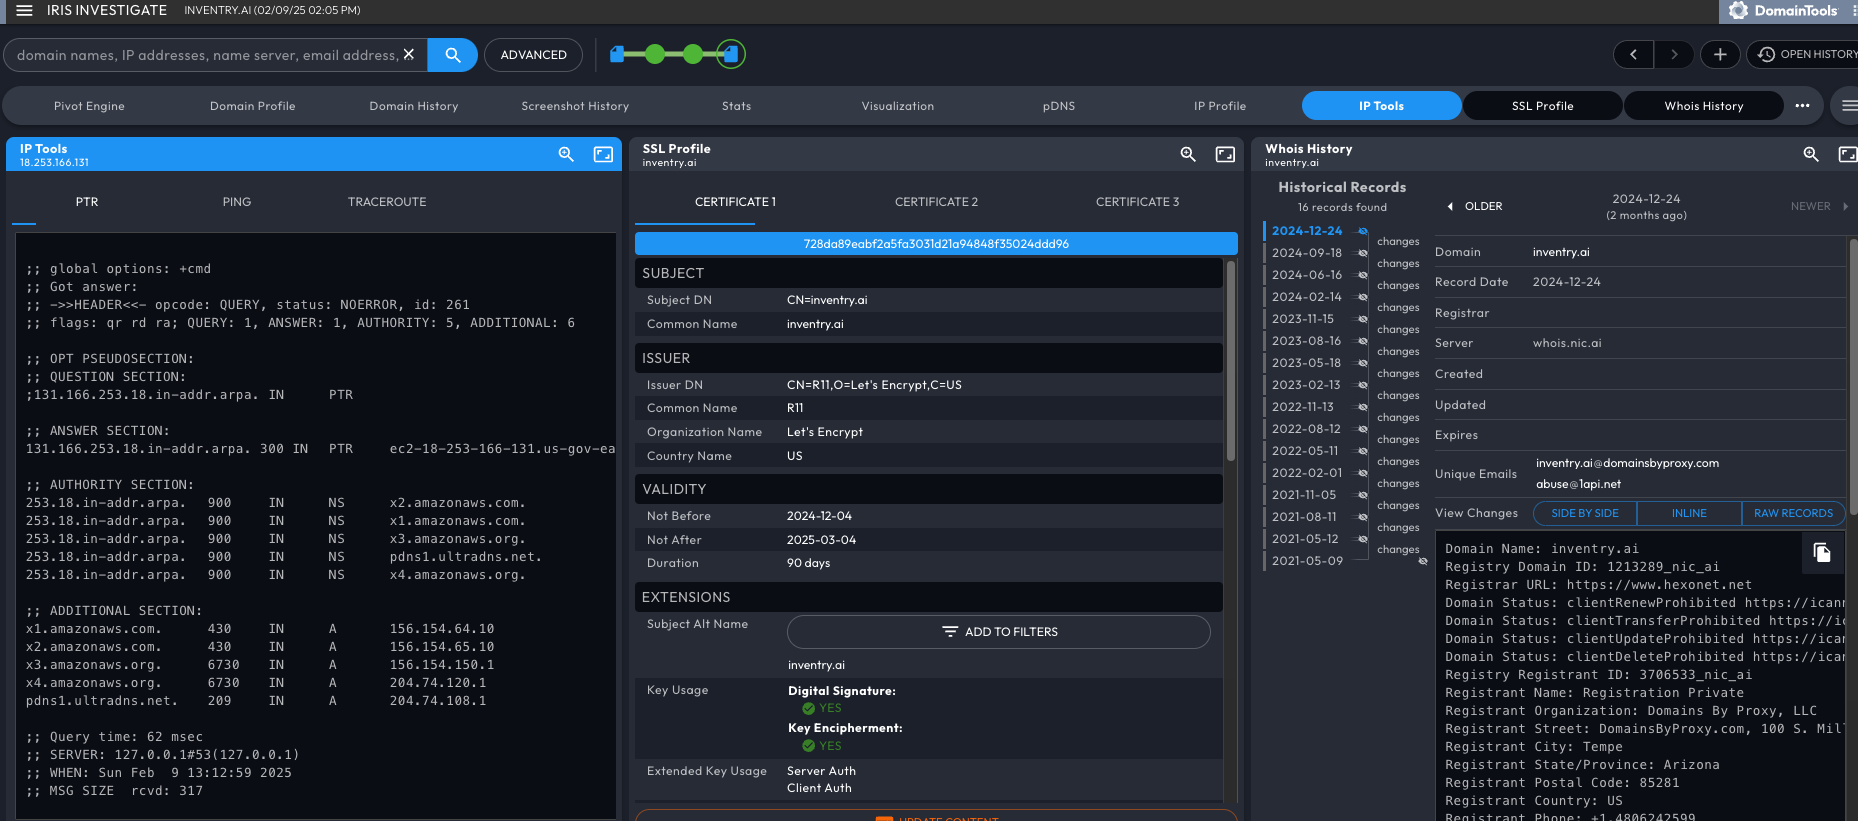
Task: Select the IP Tools tab
Action: click(x=1381, y=106)
